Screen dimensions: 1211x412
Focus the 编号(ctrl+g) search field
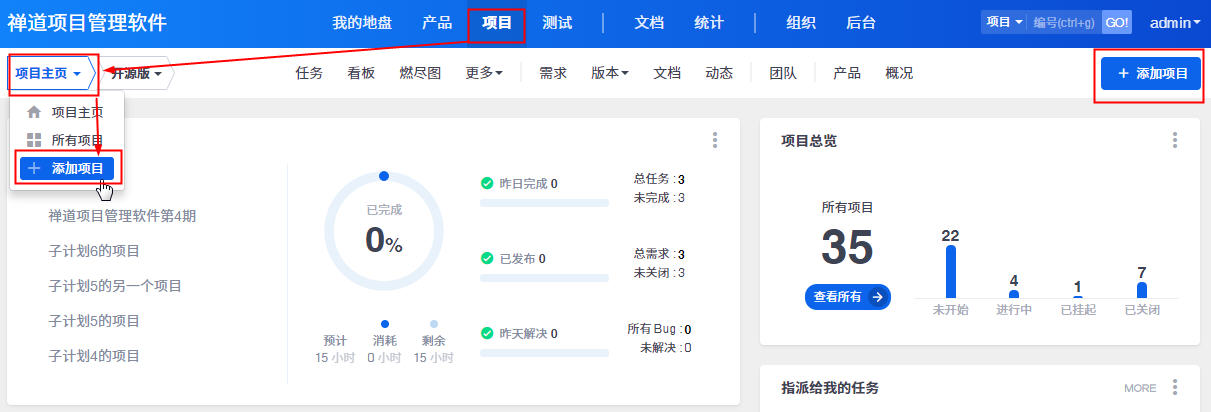point(1065,22)
